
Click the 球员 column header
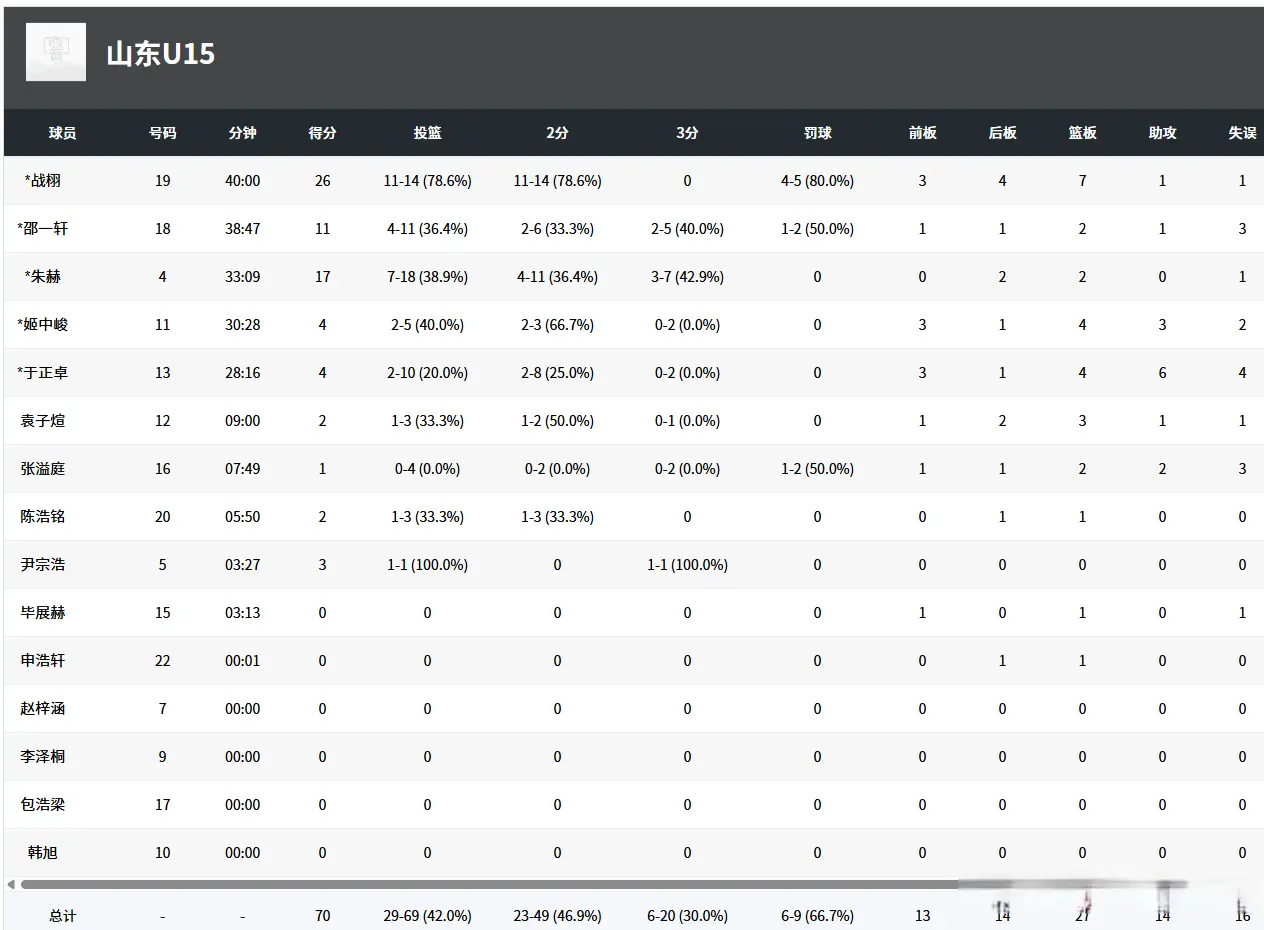pos(62,133)
